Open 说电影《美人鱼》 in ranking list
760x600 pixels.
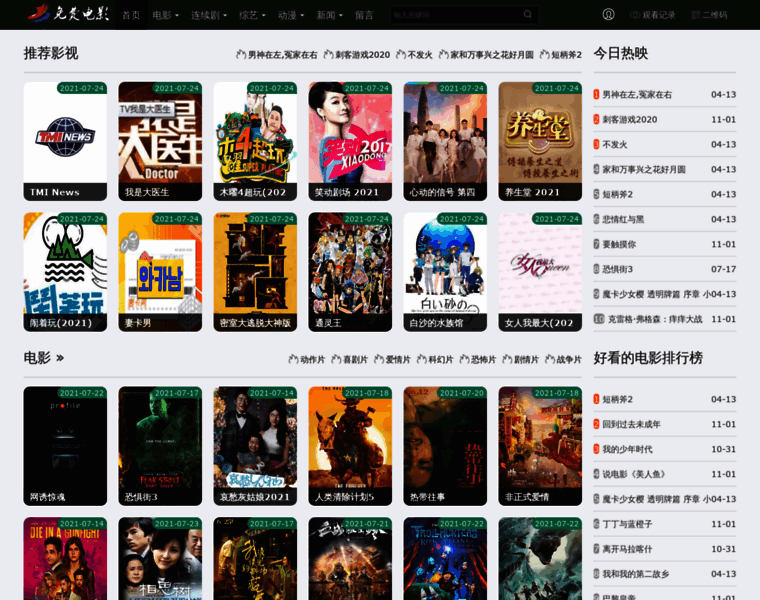pyautogui.click(x=634, y=474)
